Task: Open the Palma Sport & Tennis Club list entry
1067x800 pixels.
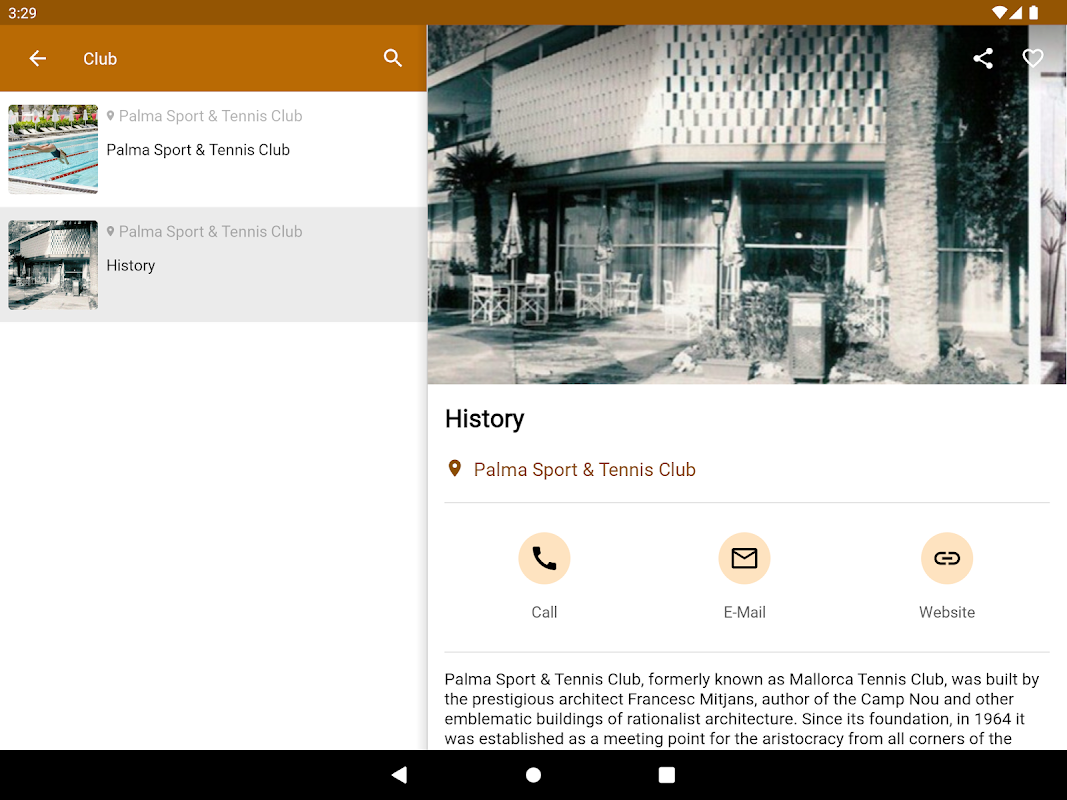Action: pyautogui.click(x=213, y=149)
